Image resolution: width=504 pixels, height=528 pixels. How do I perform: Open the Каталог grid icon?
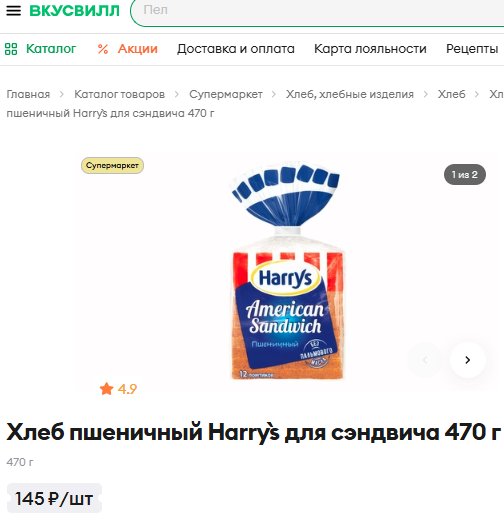point(11,49)
